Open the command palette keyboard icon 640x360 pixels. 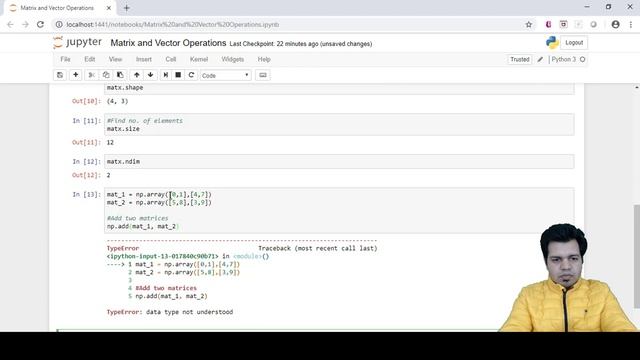pyautogui.click(x=263, y=75)
